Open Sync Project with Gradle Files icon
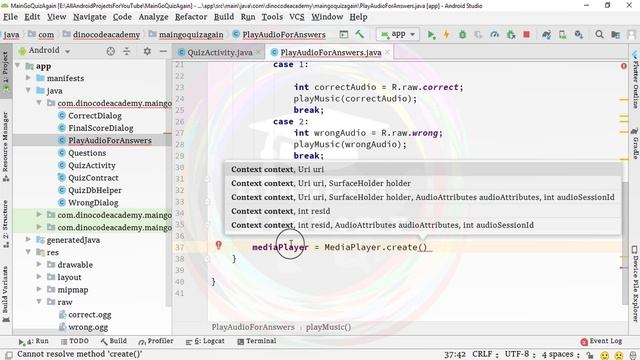640x360 pixels. pyautogui.click(x=547, y=35)
